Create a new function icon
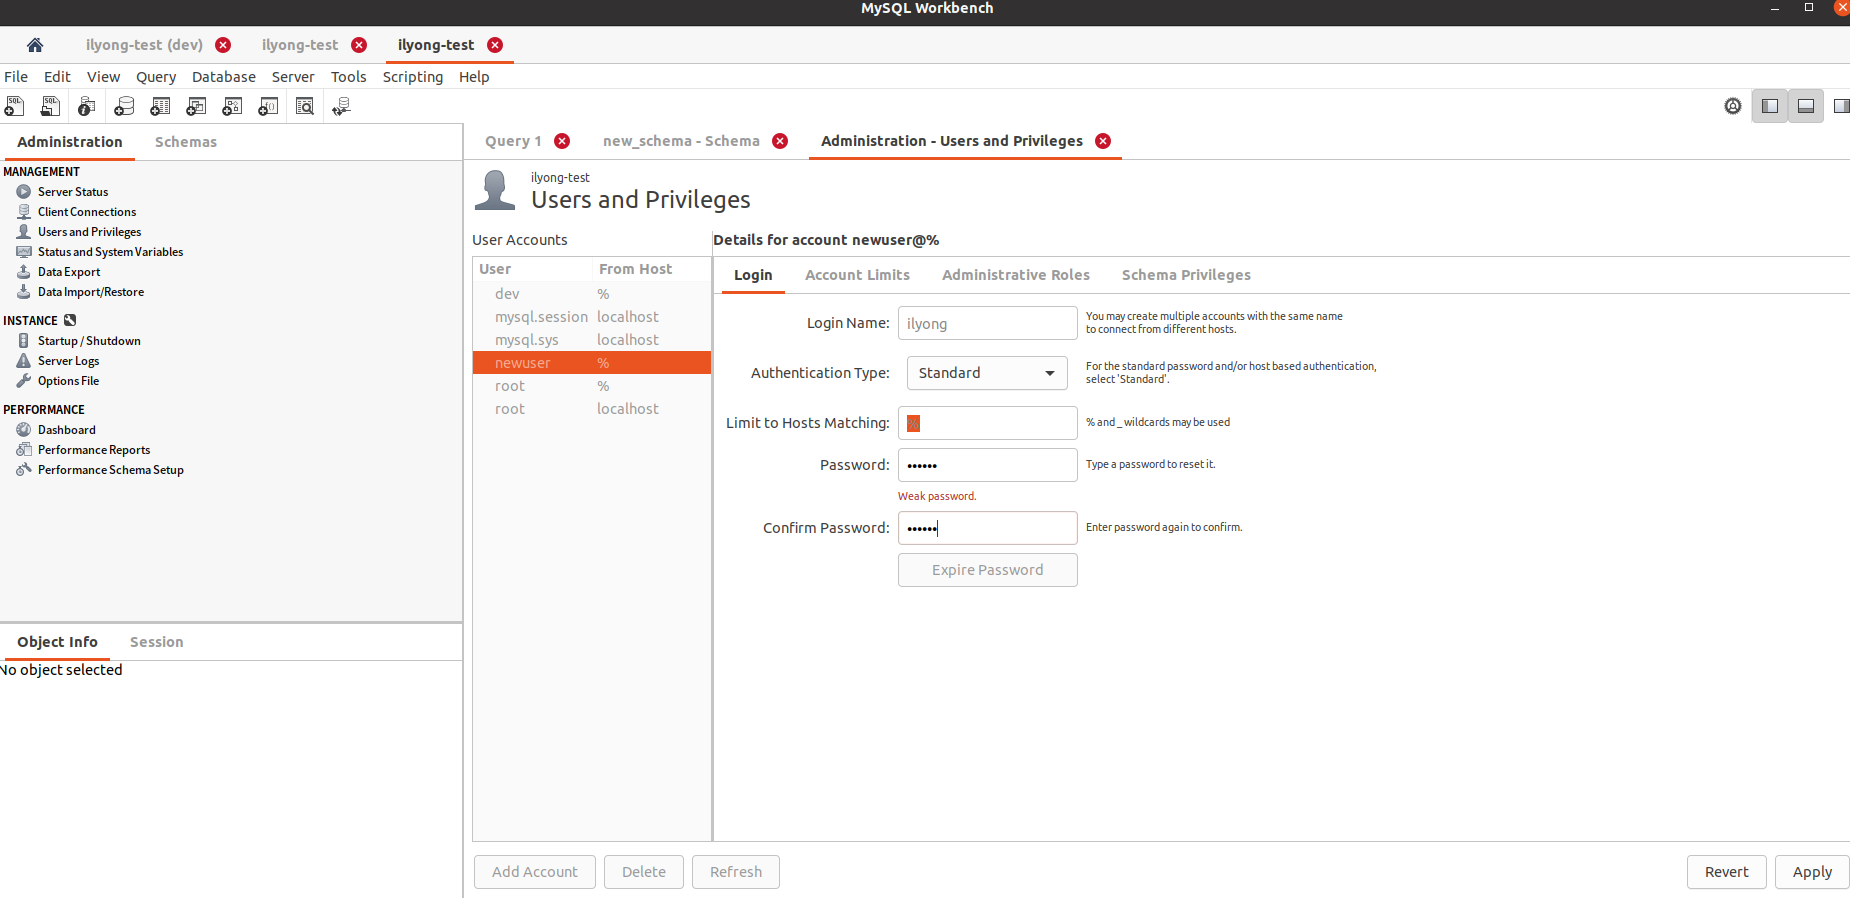Screen dimensions: 1850x898 pyautogui.click(x=268, y=106)
